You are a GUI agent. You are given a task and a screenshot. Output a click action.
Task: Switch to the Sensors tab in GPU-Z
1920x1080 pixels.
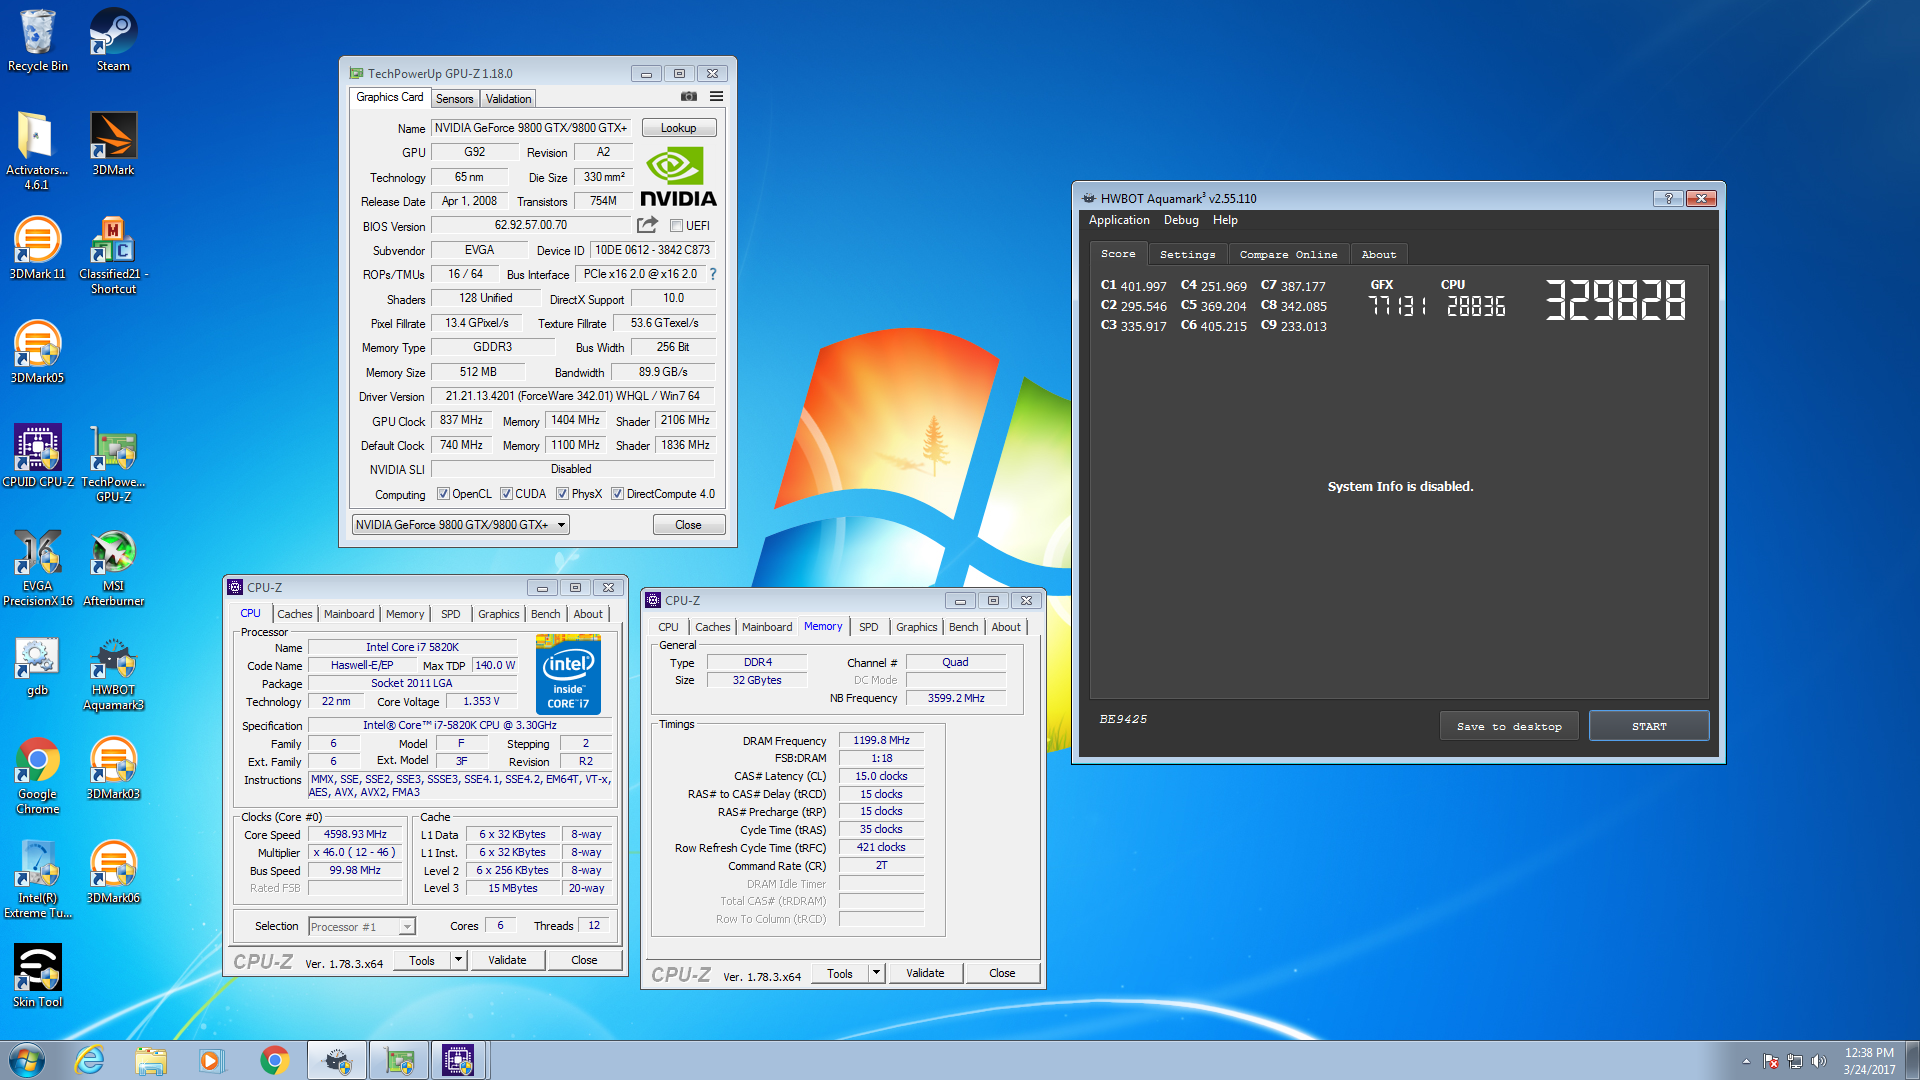click(x=455, y=99)
